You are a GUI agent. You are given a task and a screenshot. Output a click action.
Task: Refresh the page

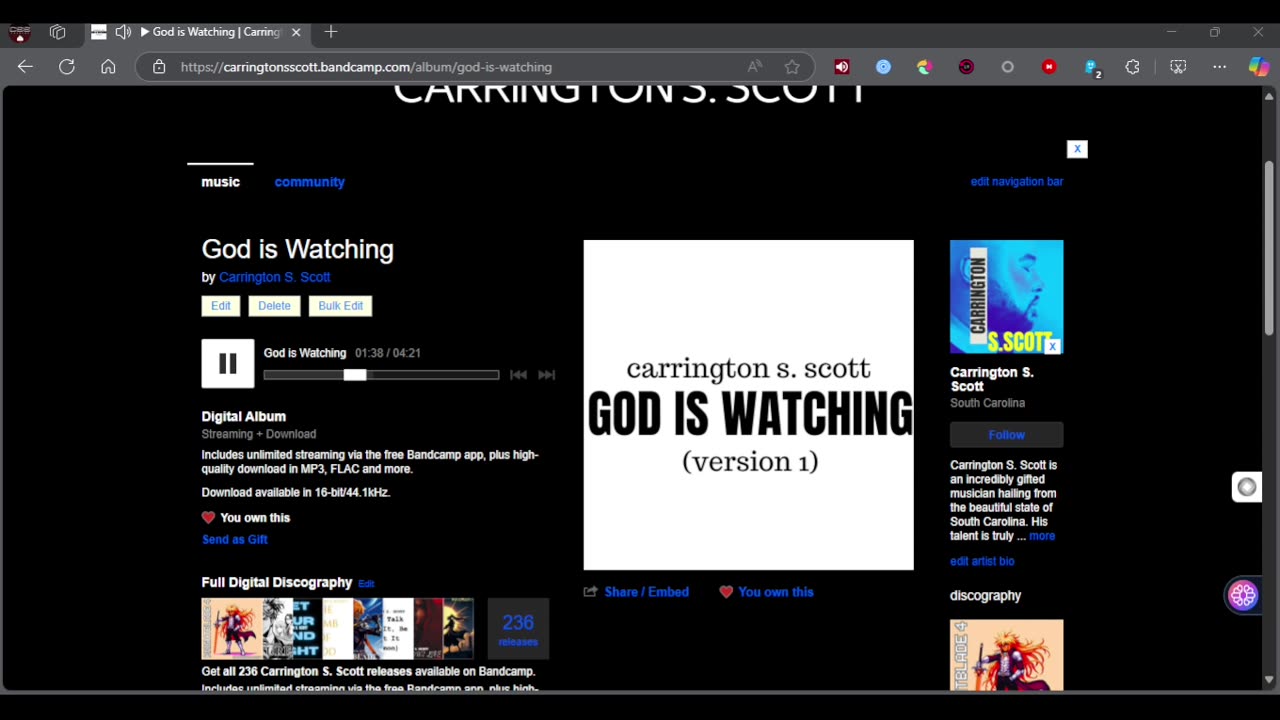(67, 67)
